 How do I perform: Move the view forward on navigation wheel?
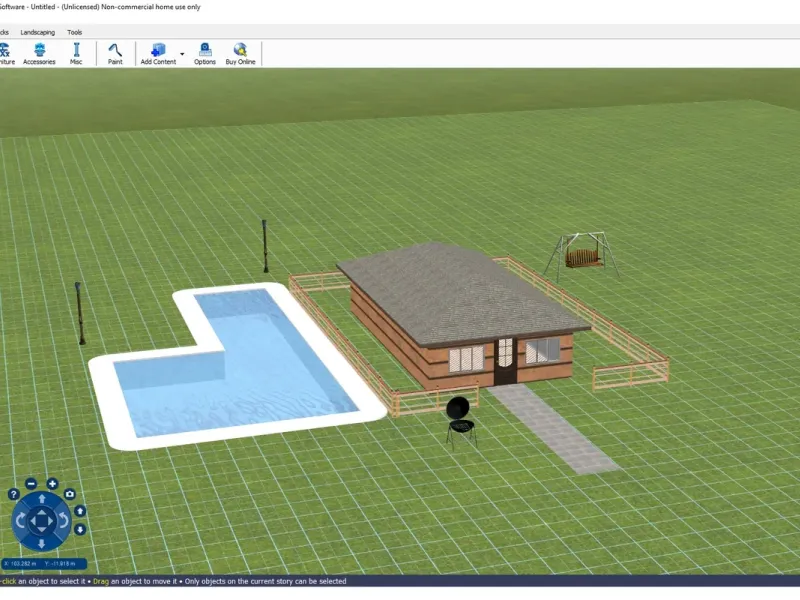point(42,498)
